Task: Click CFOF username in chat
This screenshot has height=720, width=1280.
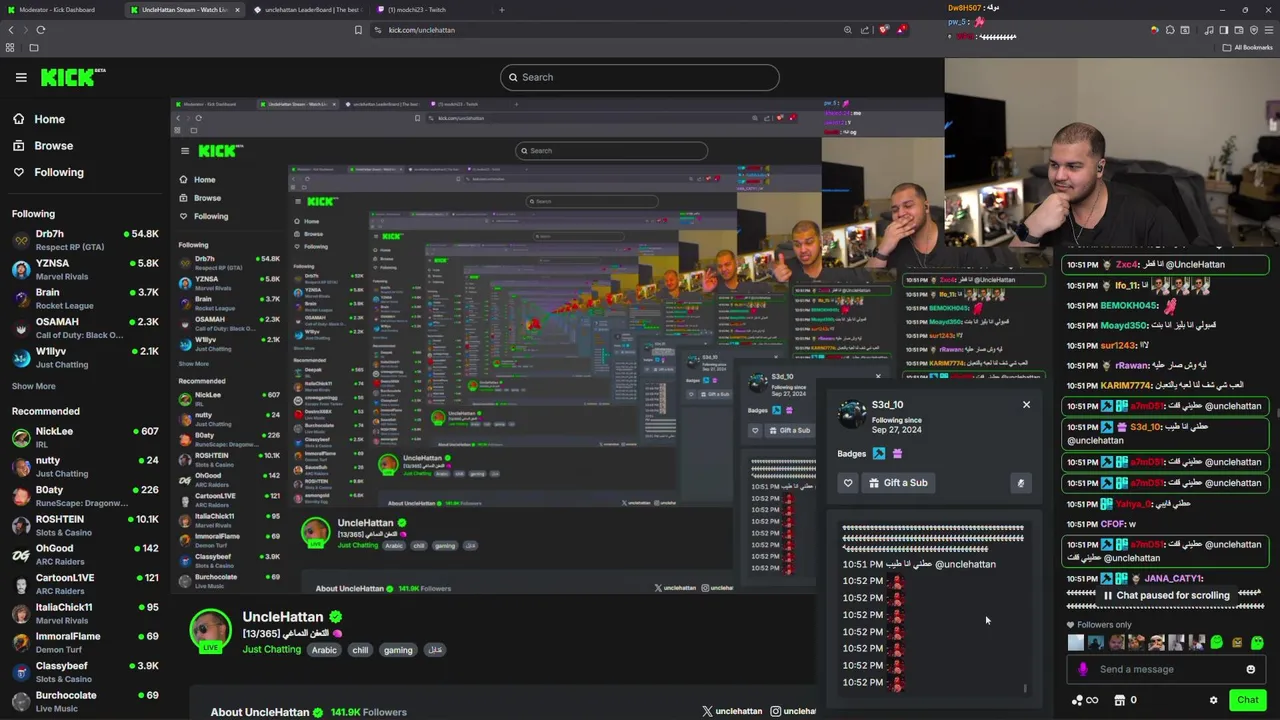Action: click(1112, 524)
